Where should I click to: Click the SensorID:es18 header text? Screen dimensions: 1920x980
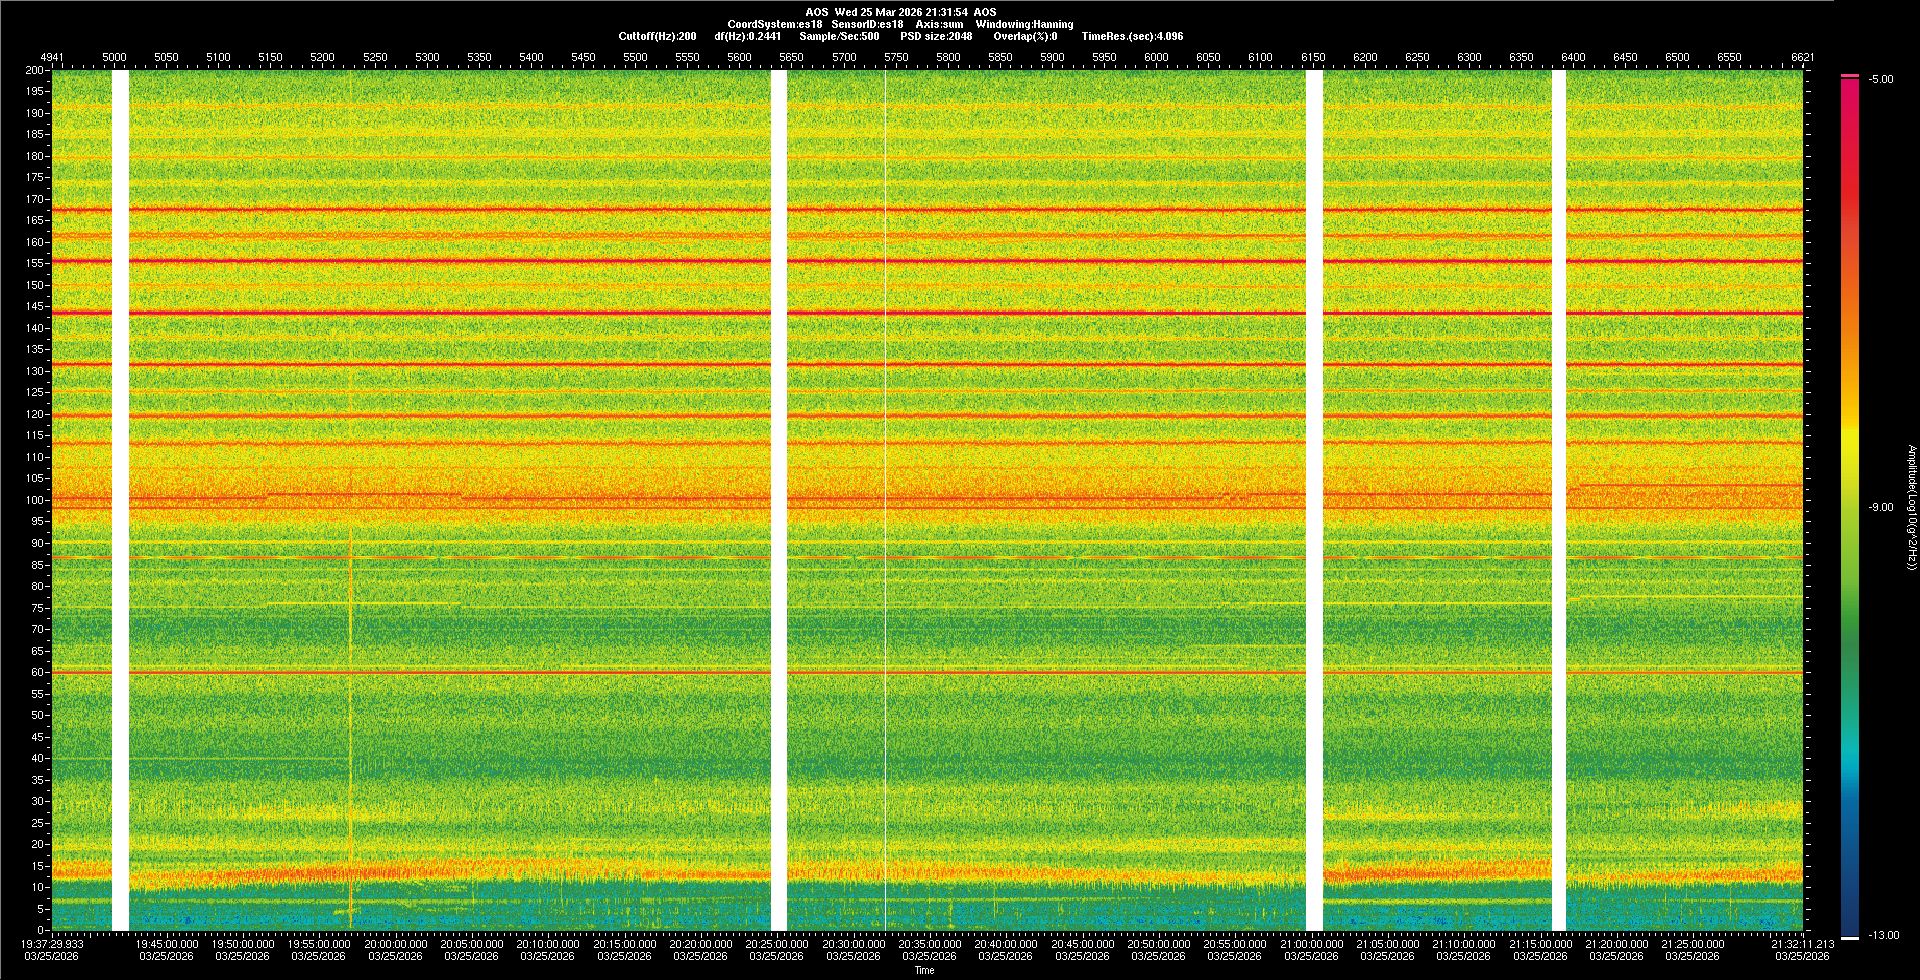pos(867,24)
